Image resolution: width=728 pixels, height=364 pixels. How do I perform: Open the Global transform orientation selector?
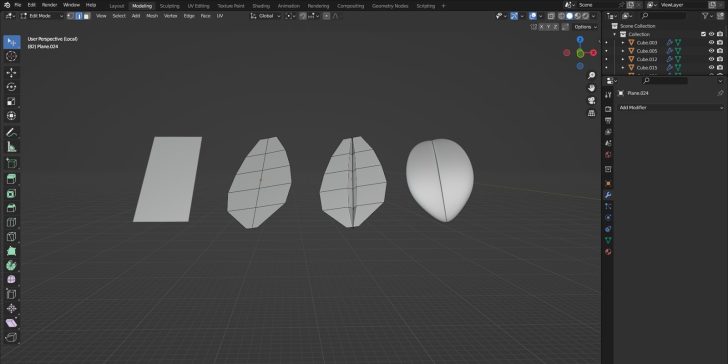tap(266, 16)
